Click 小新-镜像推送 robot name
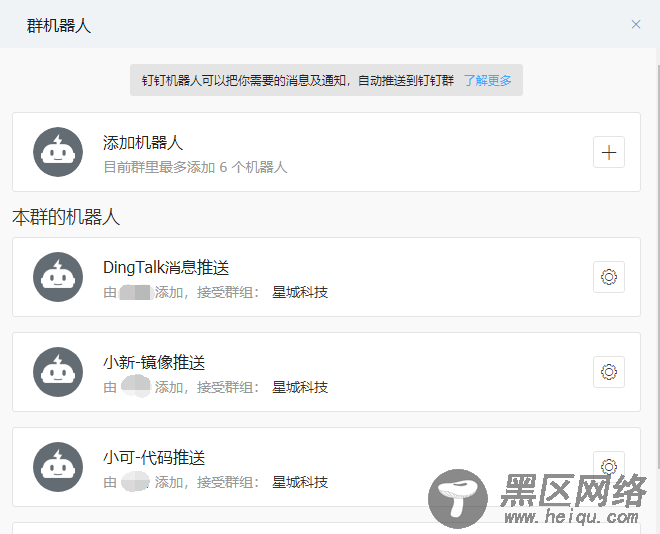Image resolution: width=660 pixels, height=534 pixels. click(154, 363)
